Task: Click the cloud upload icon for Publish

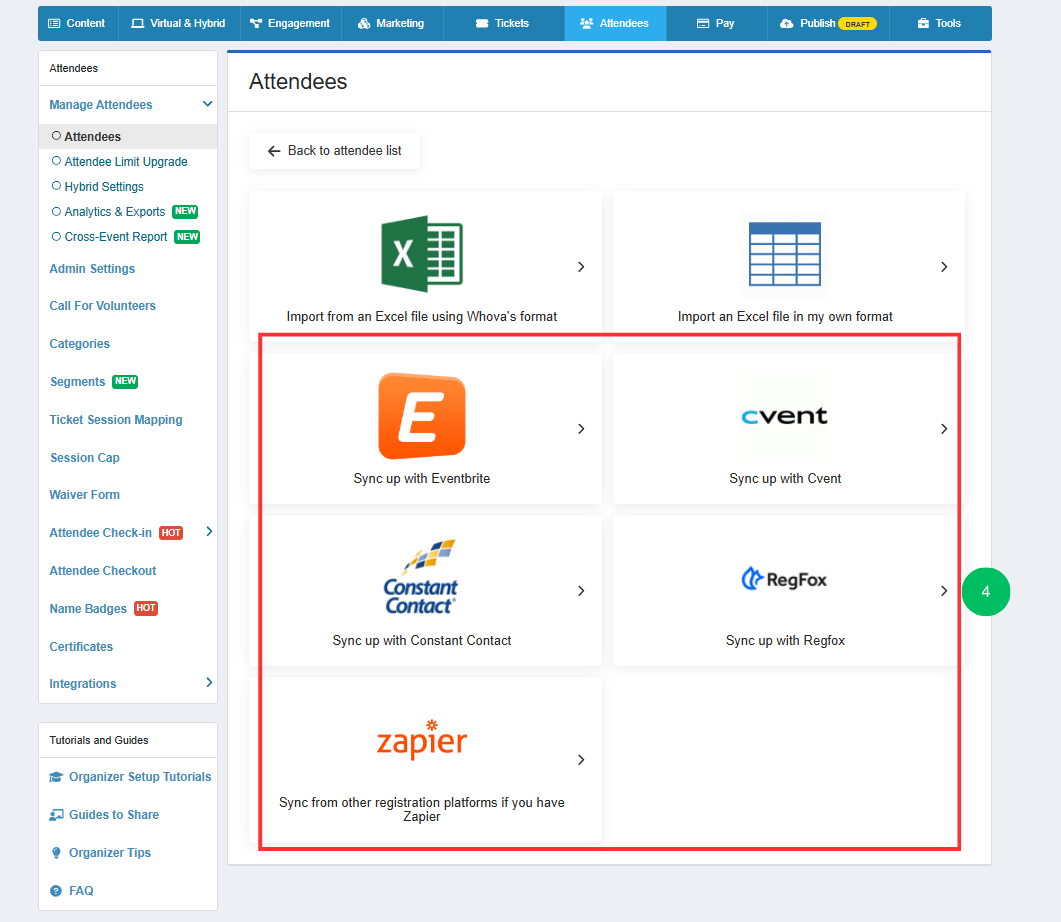Action: coord(786,24)
